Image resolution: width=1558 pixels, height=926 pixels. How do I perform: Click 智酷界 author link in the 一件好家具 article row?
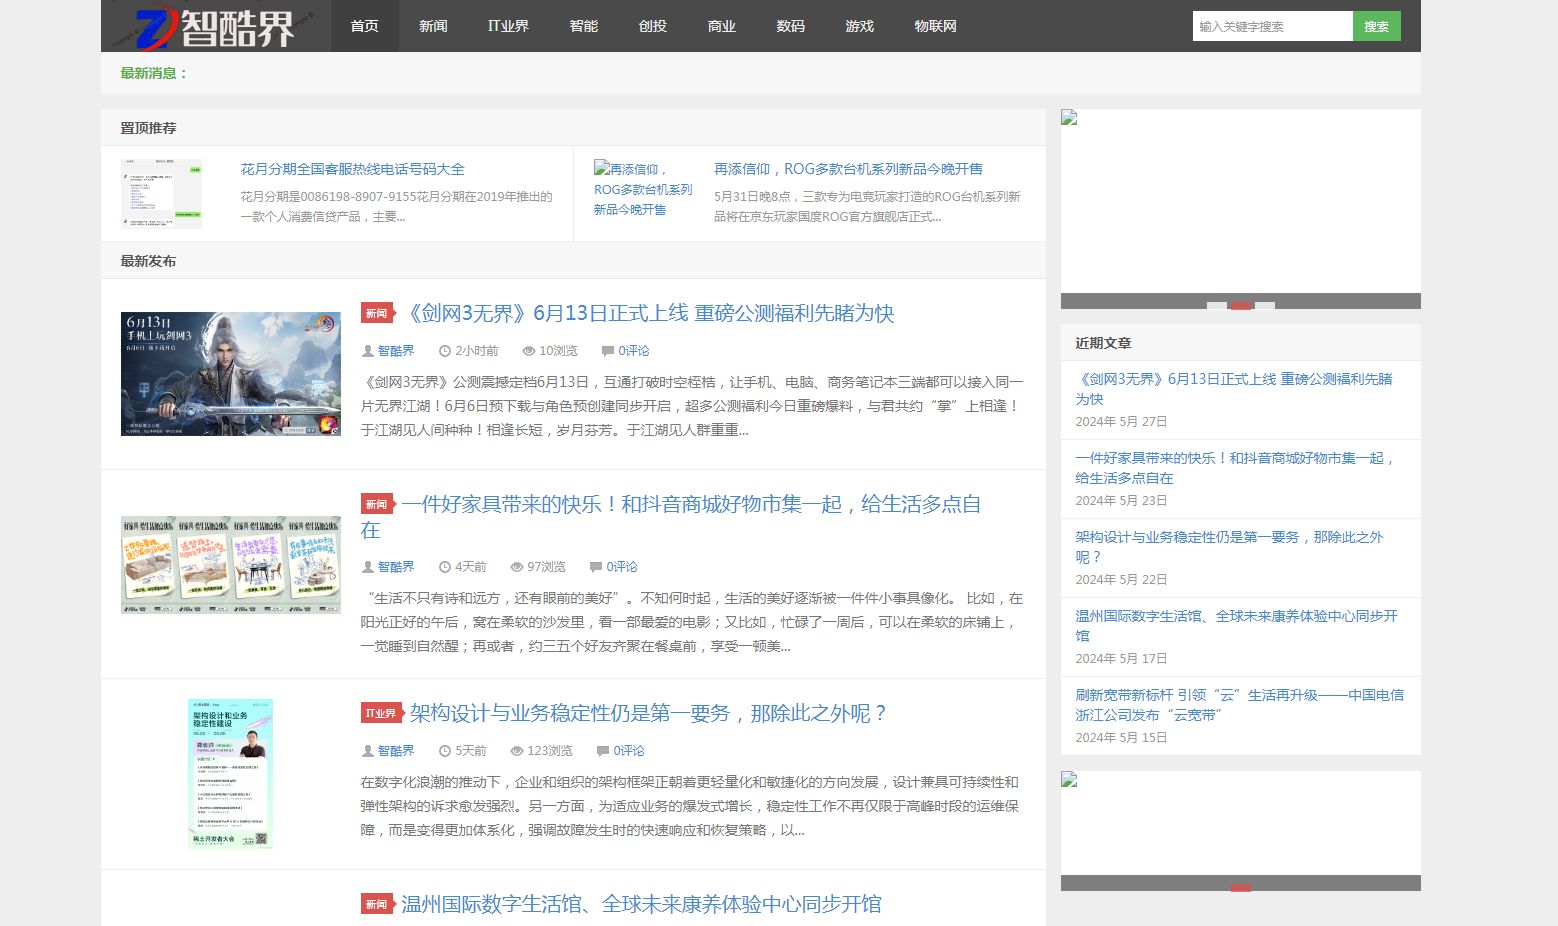coord(396,567)
